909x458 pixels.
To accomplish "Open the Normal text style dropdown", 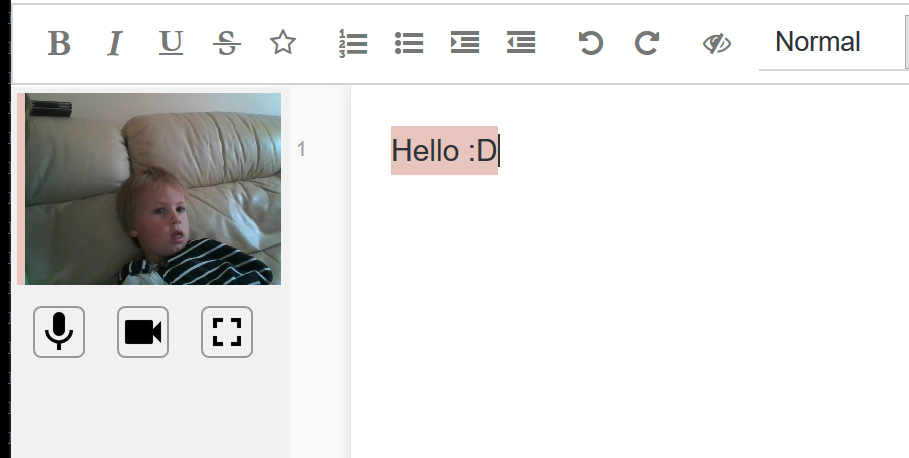I will tap(832, 42).
